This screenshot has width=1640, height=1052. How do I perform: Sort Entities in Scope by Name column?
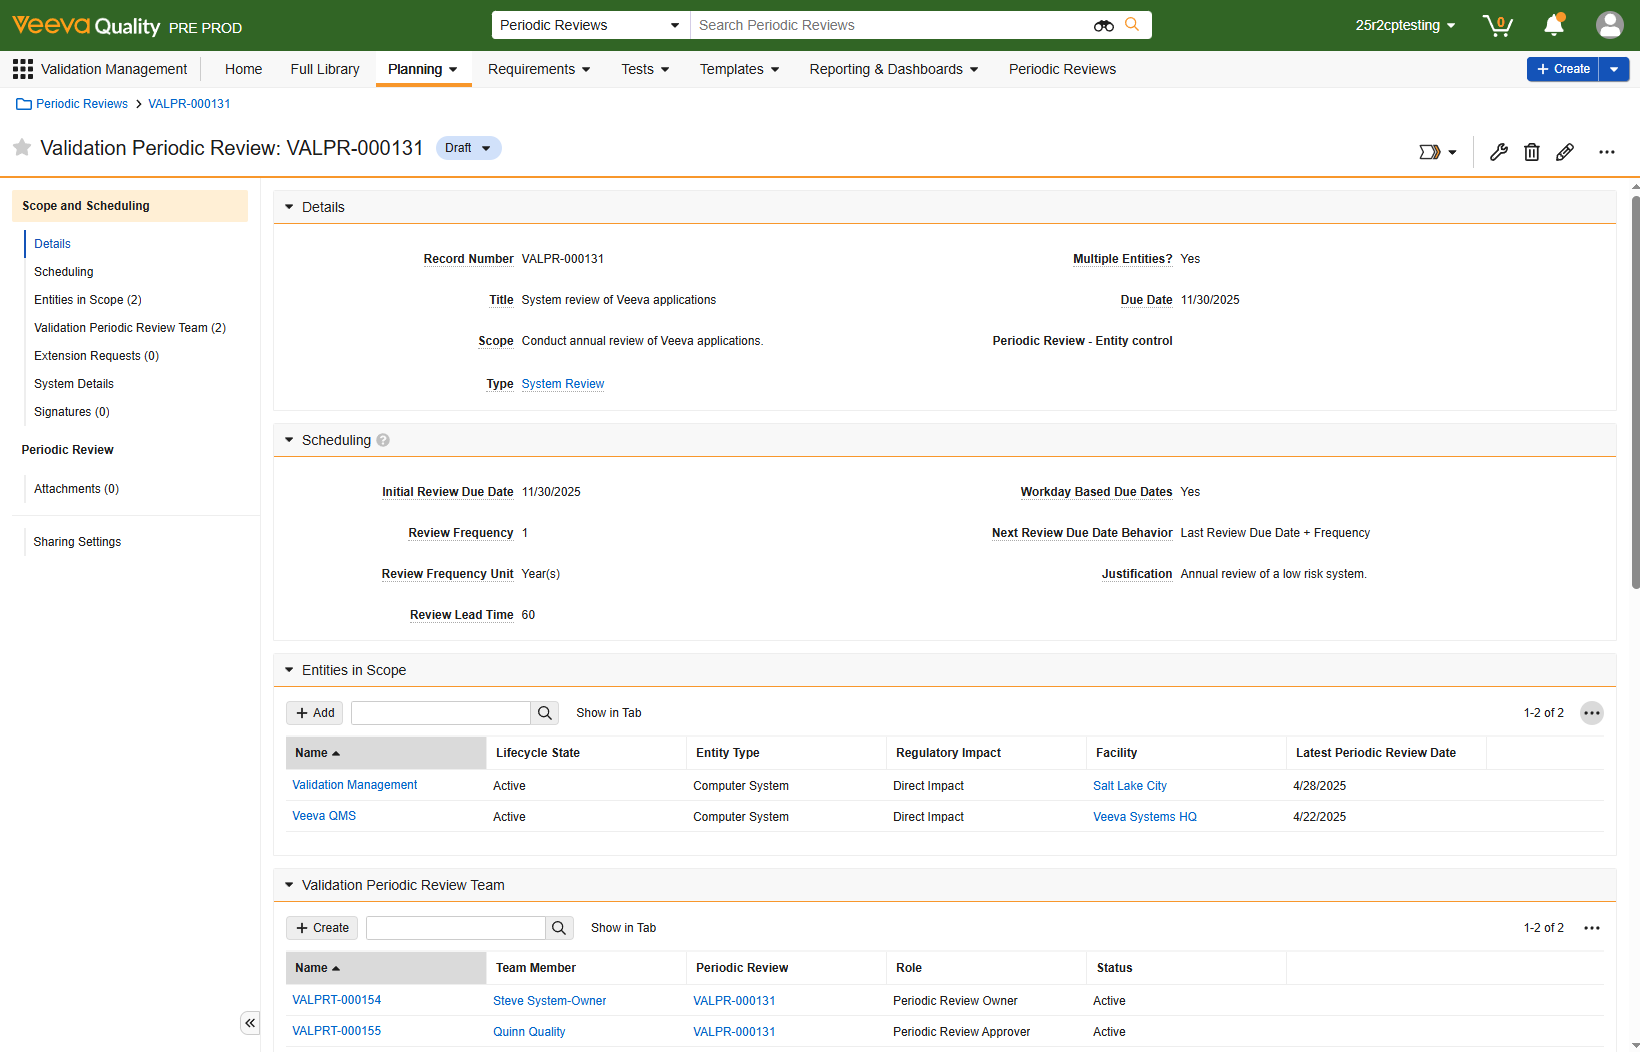[386, 753]
